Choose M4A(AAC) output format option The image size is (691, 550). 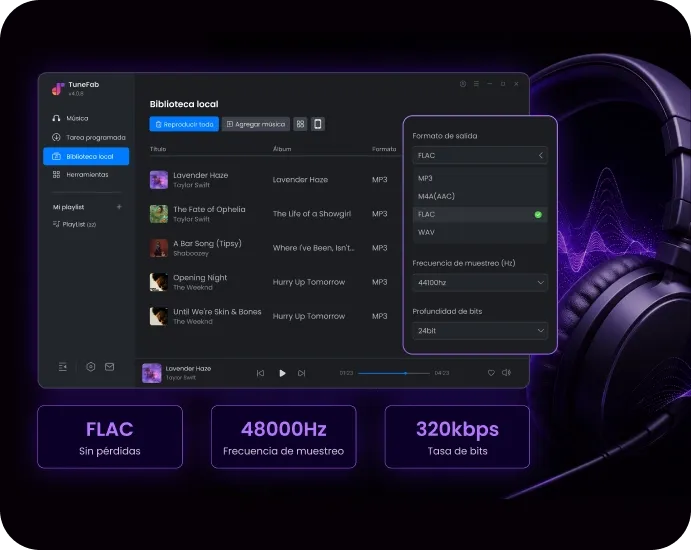pos(480,196)
